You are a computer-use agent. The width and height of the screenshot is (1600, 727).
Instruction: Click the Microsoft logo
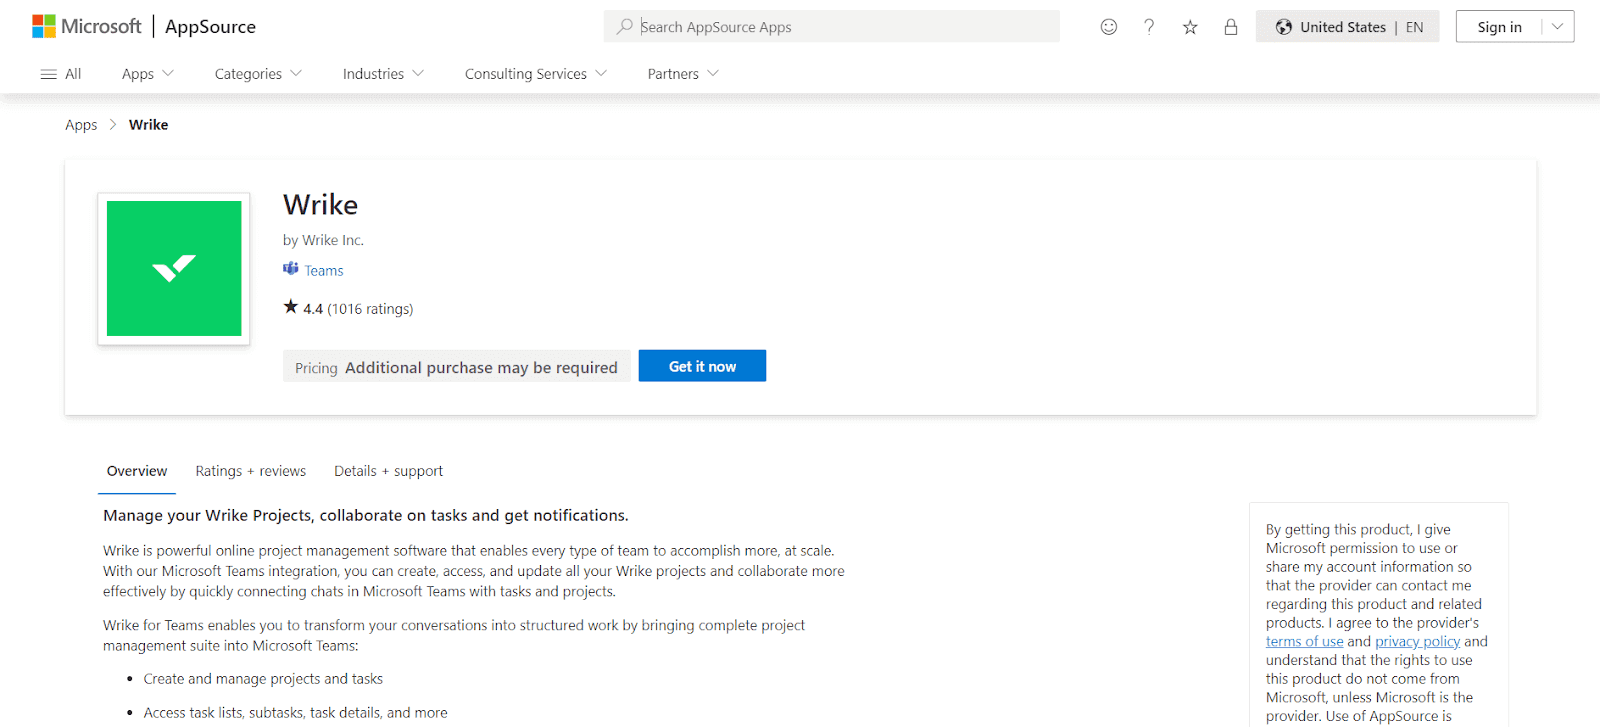87,27
